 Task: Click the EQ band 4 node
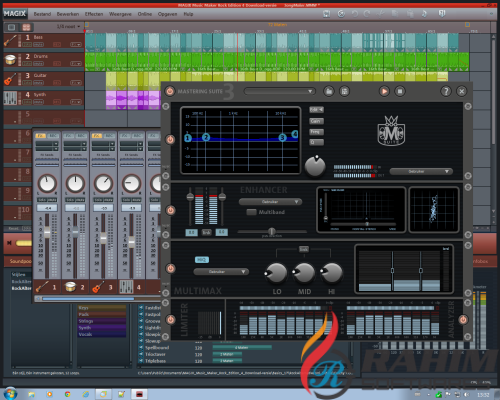click(x=295, y=134)
